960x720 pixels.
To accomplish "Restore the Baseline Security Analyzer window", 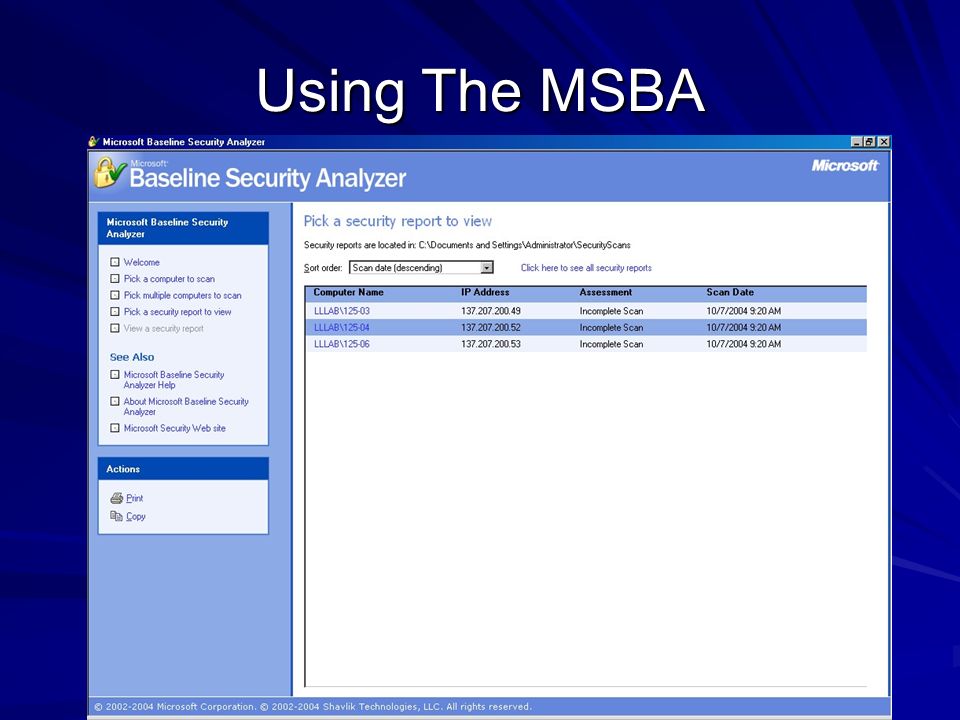I will point(869,142).
